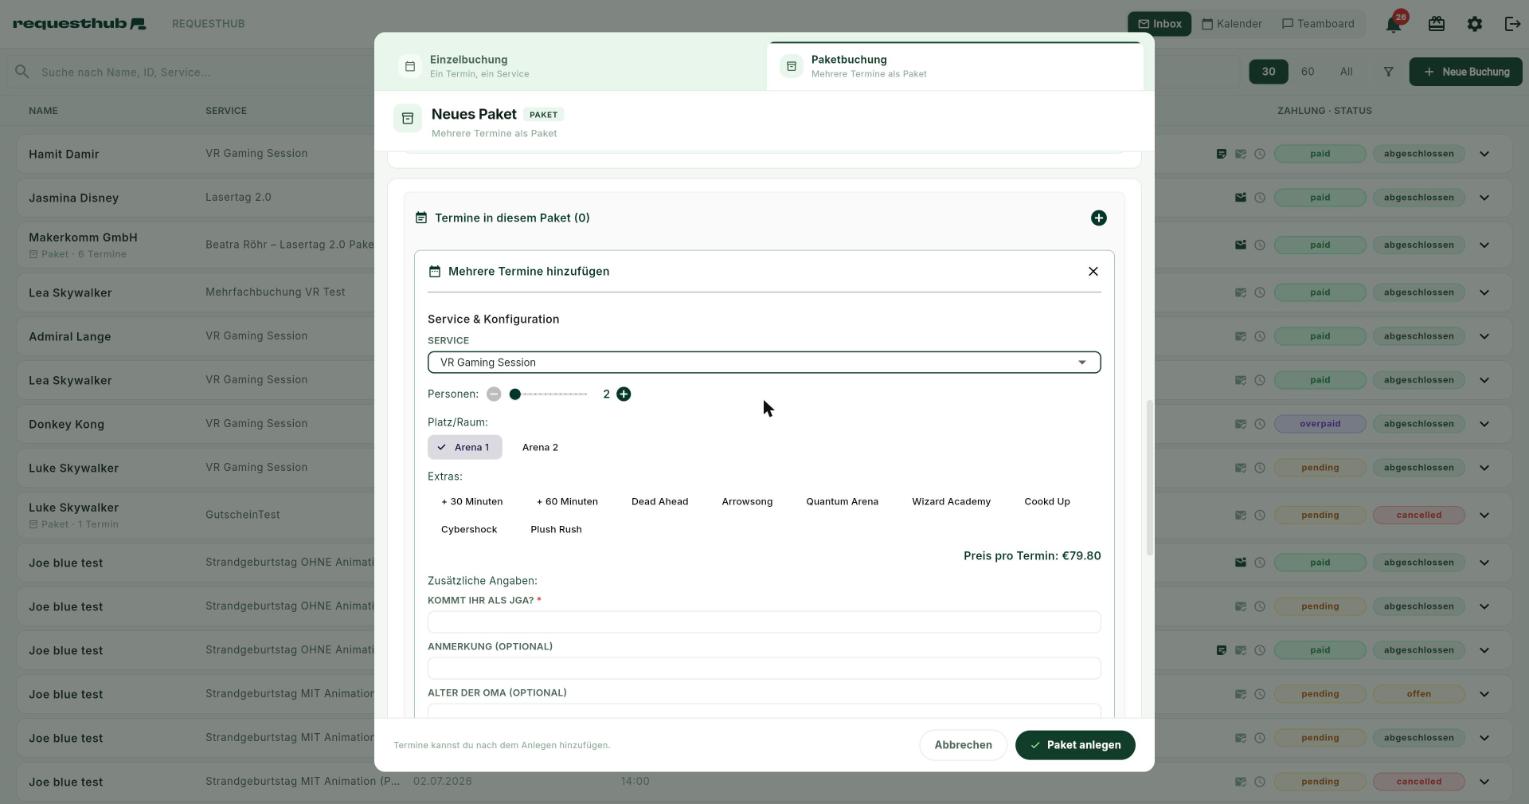Open the gift voucher icon in header
This screenshot has height=804, width=1529.
(1436, 24)
